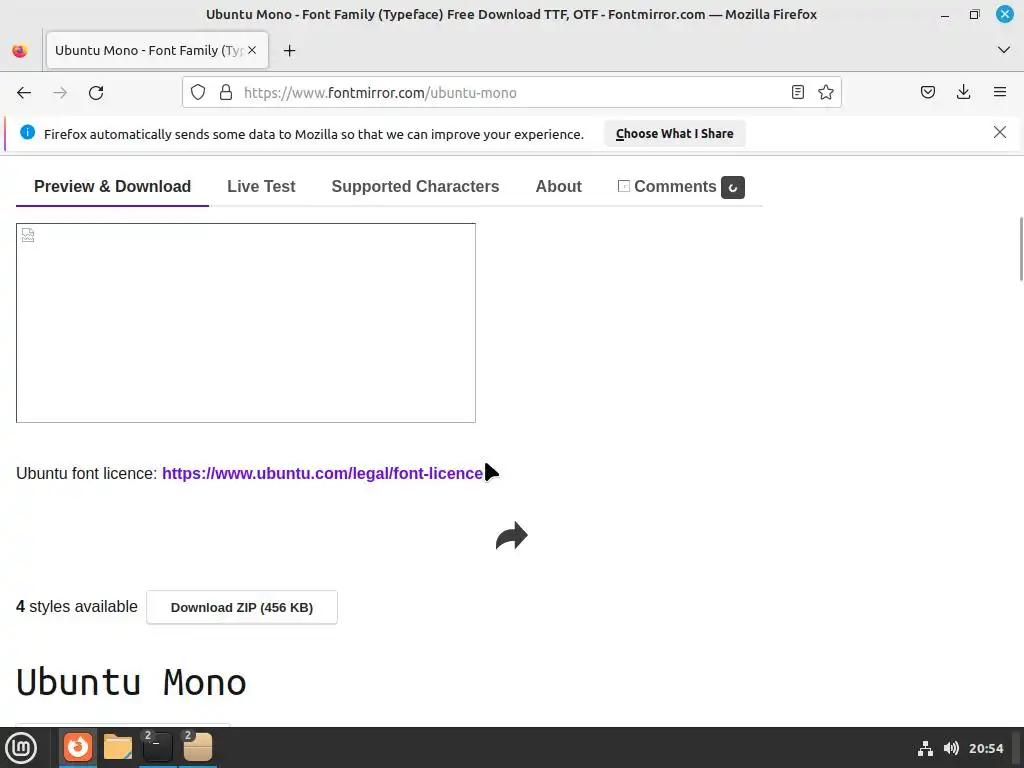The width and height of the screenshot is (1024, 768).
Task: Toggle reader view in the address bar
Action: 797,92
